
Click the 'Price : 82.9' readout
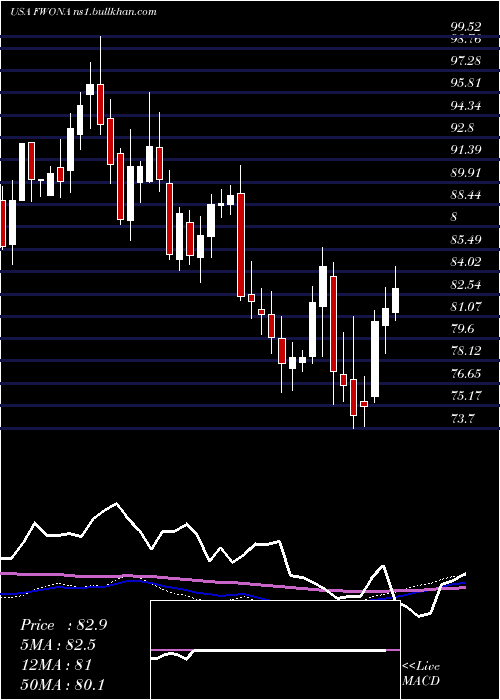click(63, 625)
